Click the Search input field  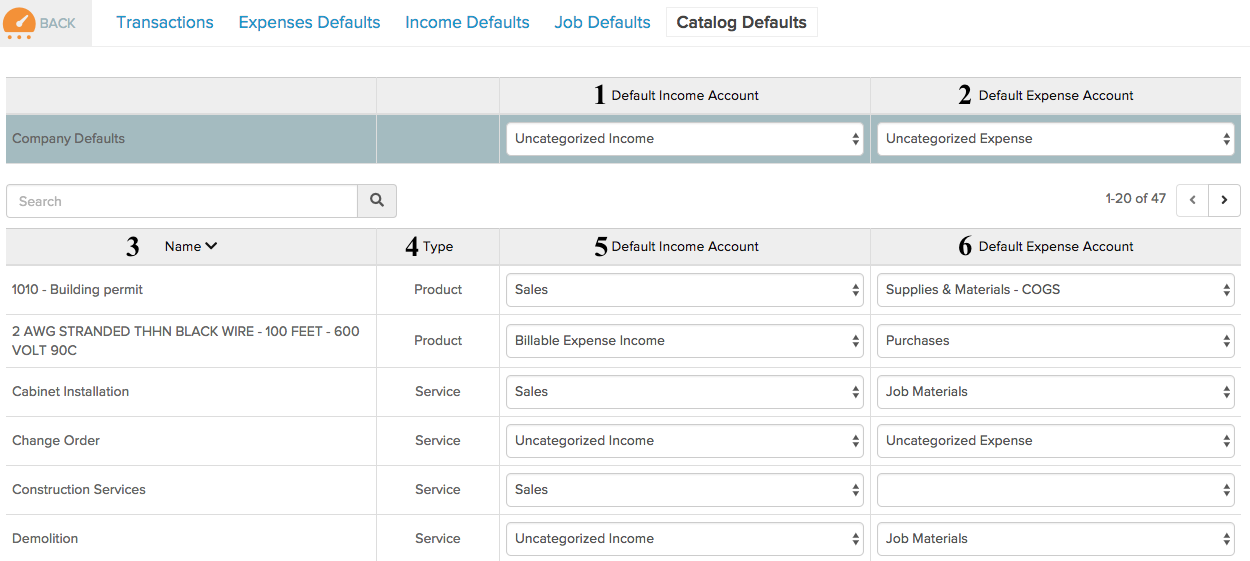click(x=182, y=201)
